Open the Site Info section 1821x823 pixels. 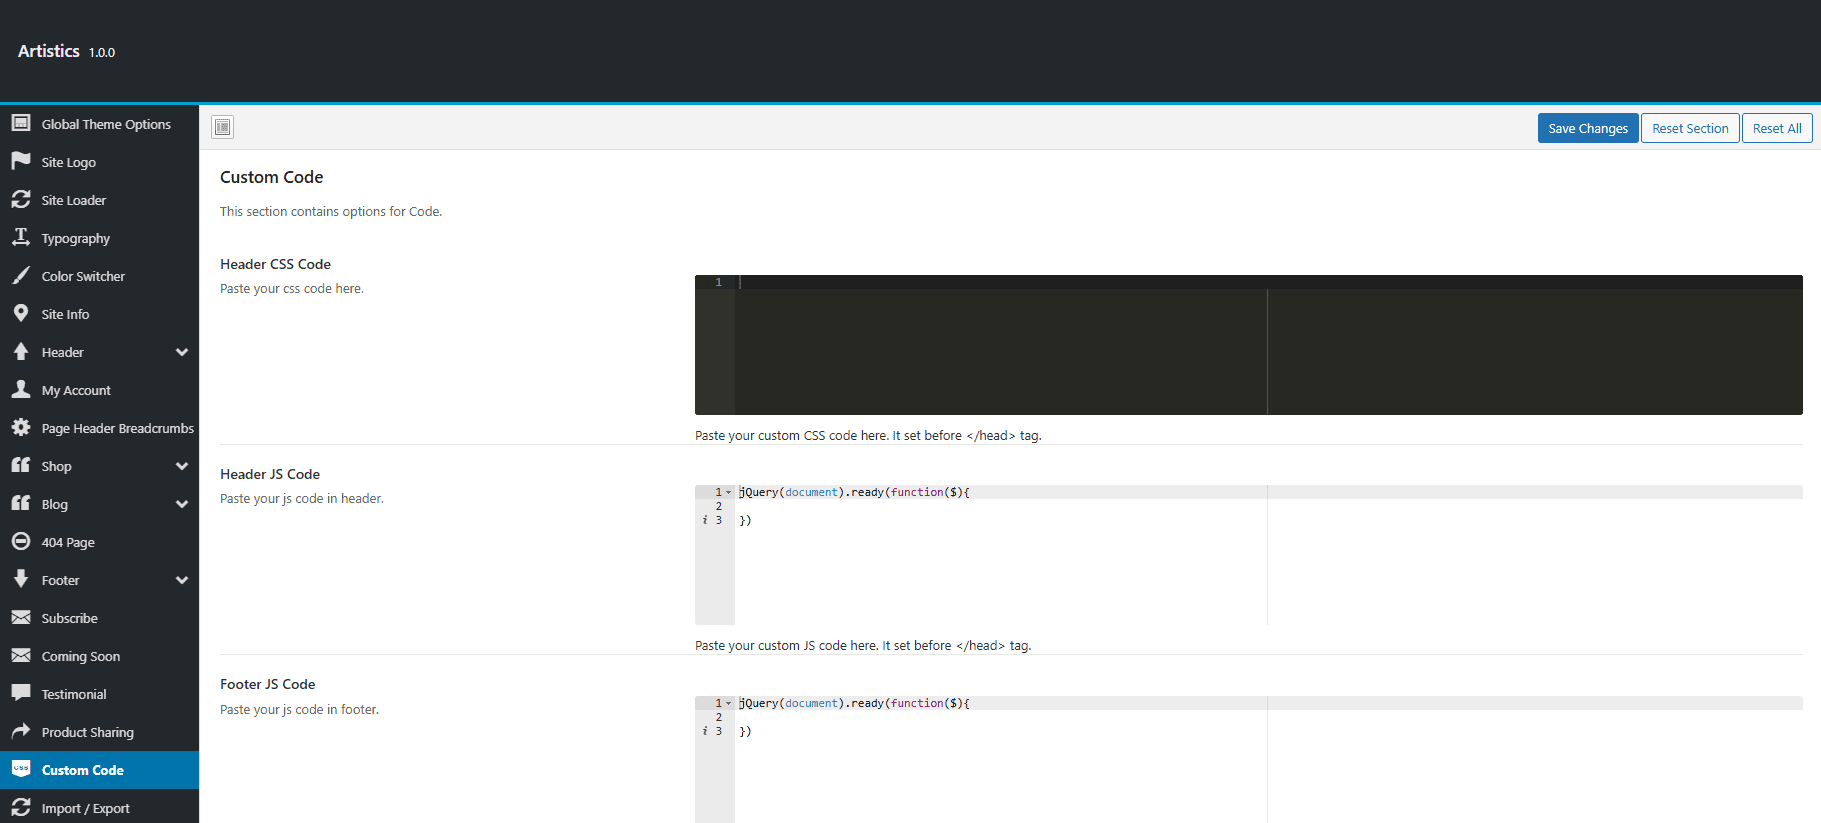(x=99, y=314)
